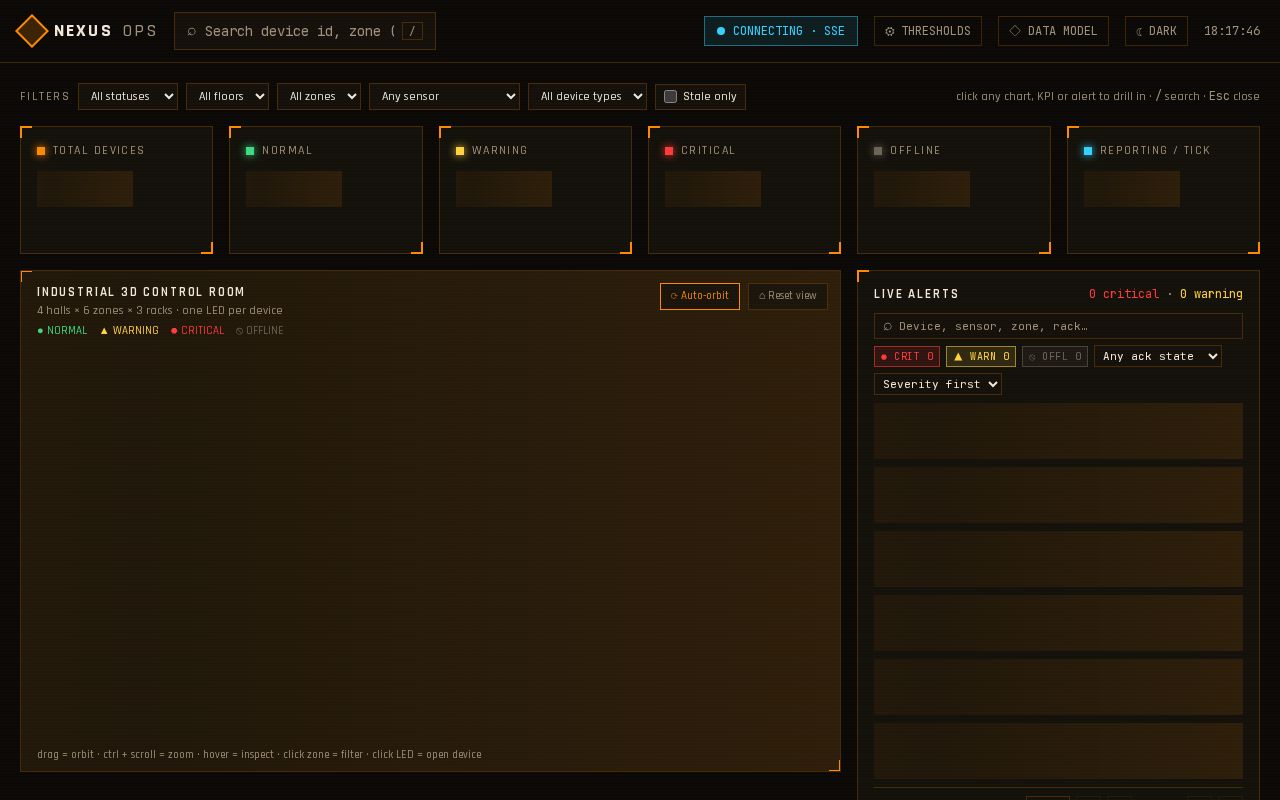Click the Normal legend entry

tap(62, 331)
